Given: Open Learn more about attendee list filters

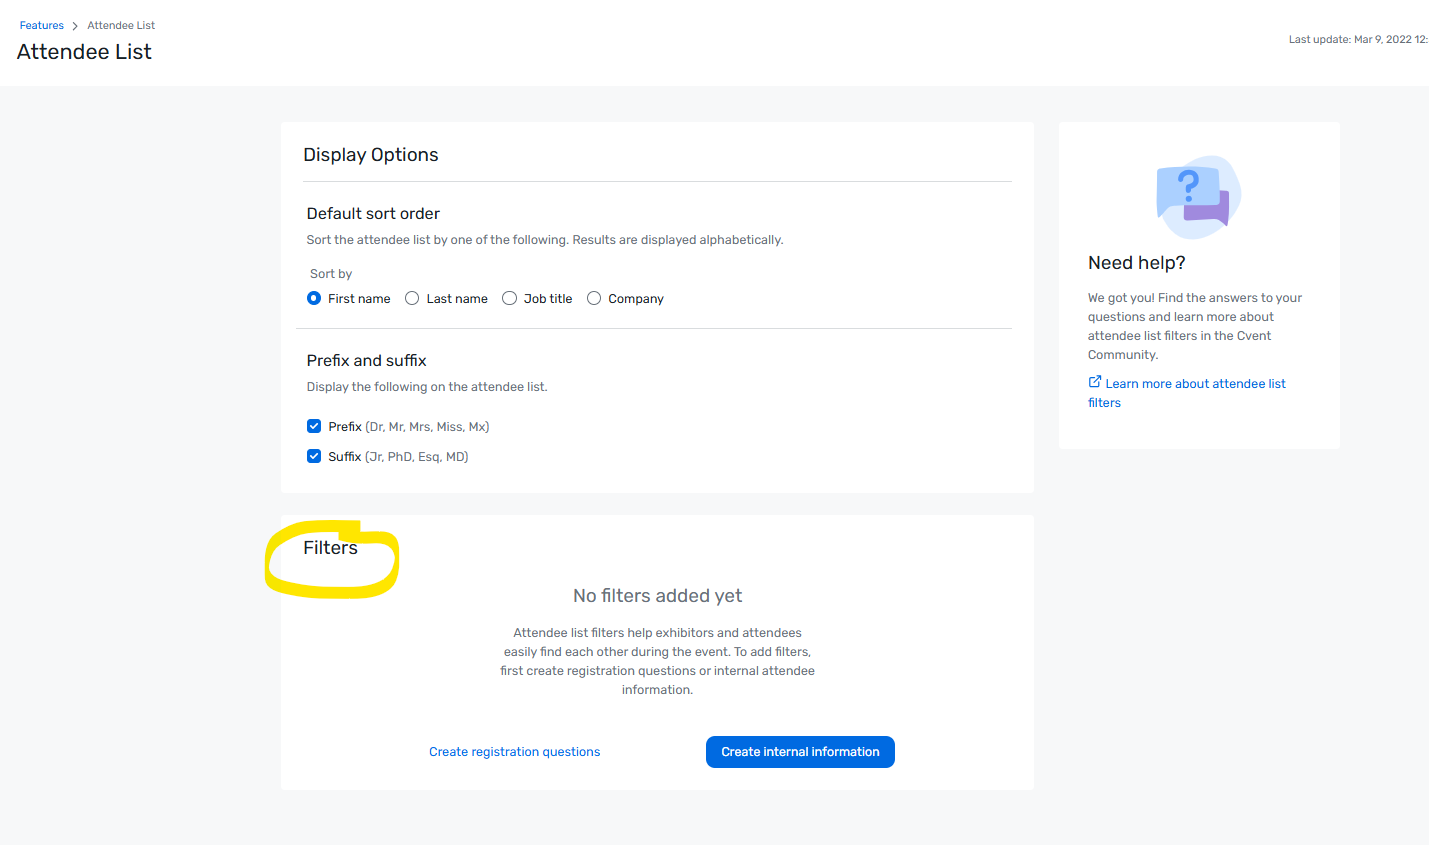Looking at the screenshot, I should click(x=1195, y=384).
